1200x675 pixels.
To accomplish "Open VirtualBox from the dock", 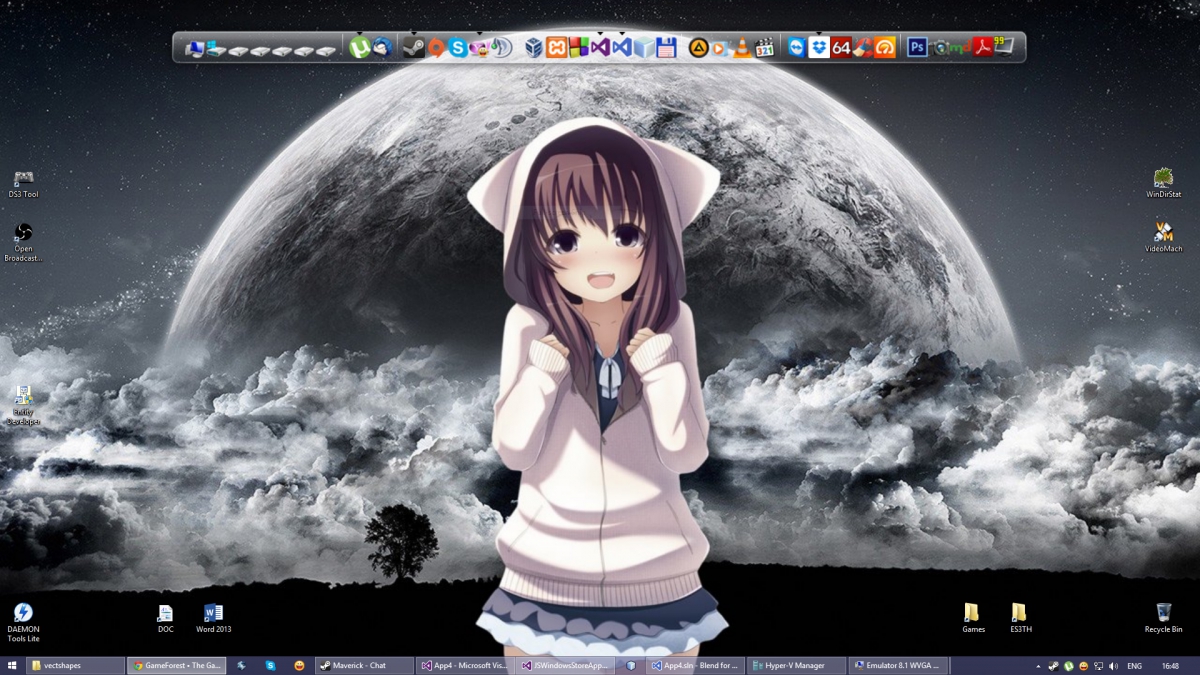I will click(x=535, y=47).
